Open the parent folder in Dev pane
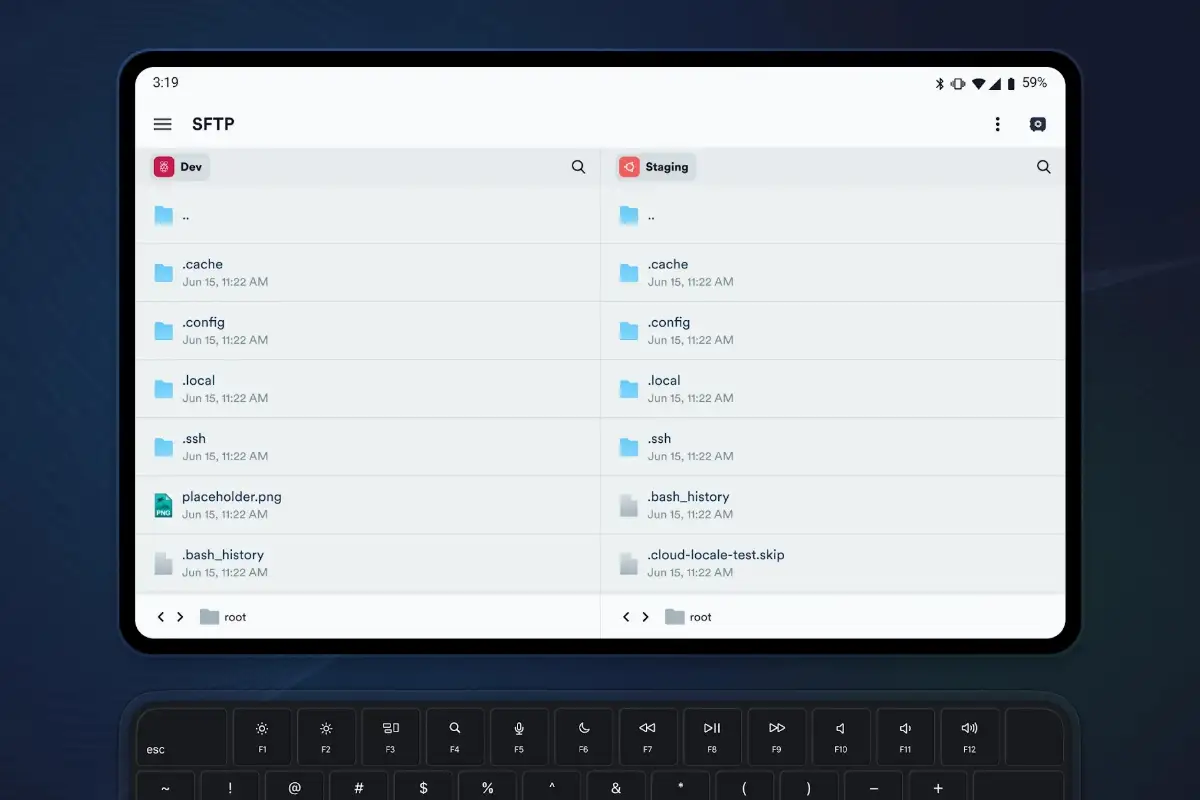Screen dimensions: 1200x800 pyautogui.click(x=368, y=215)
